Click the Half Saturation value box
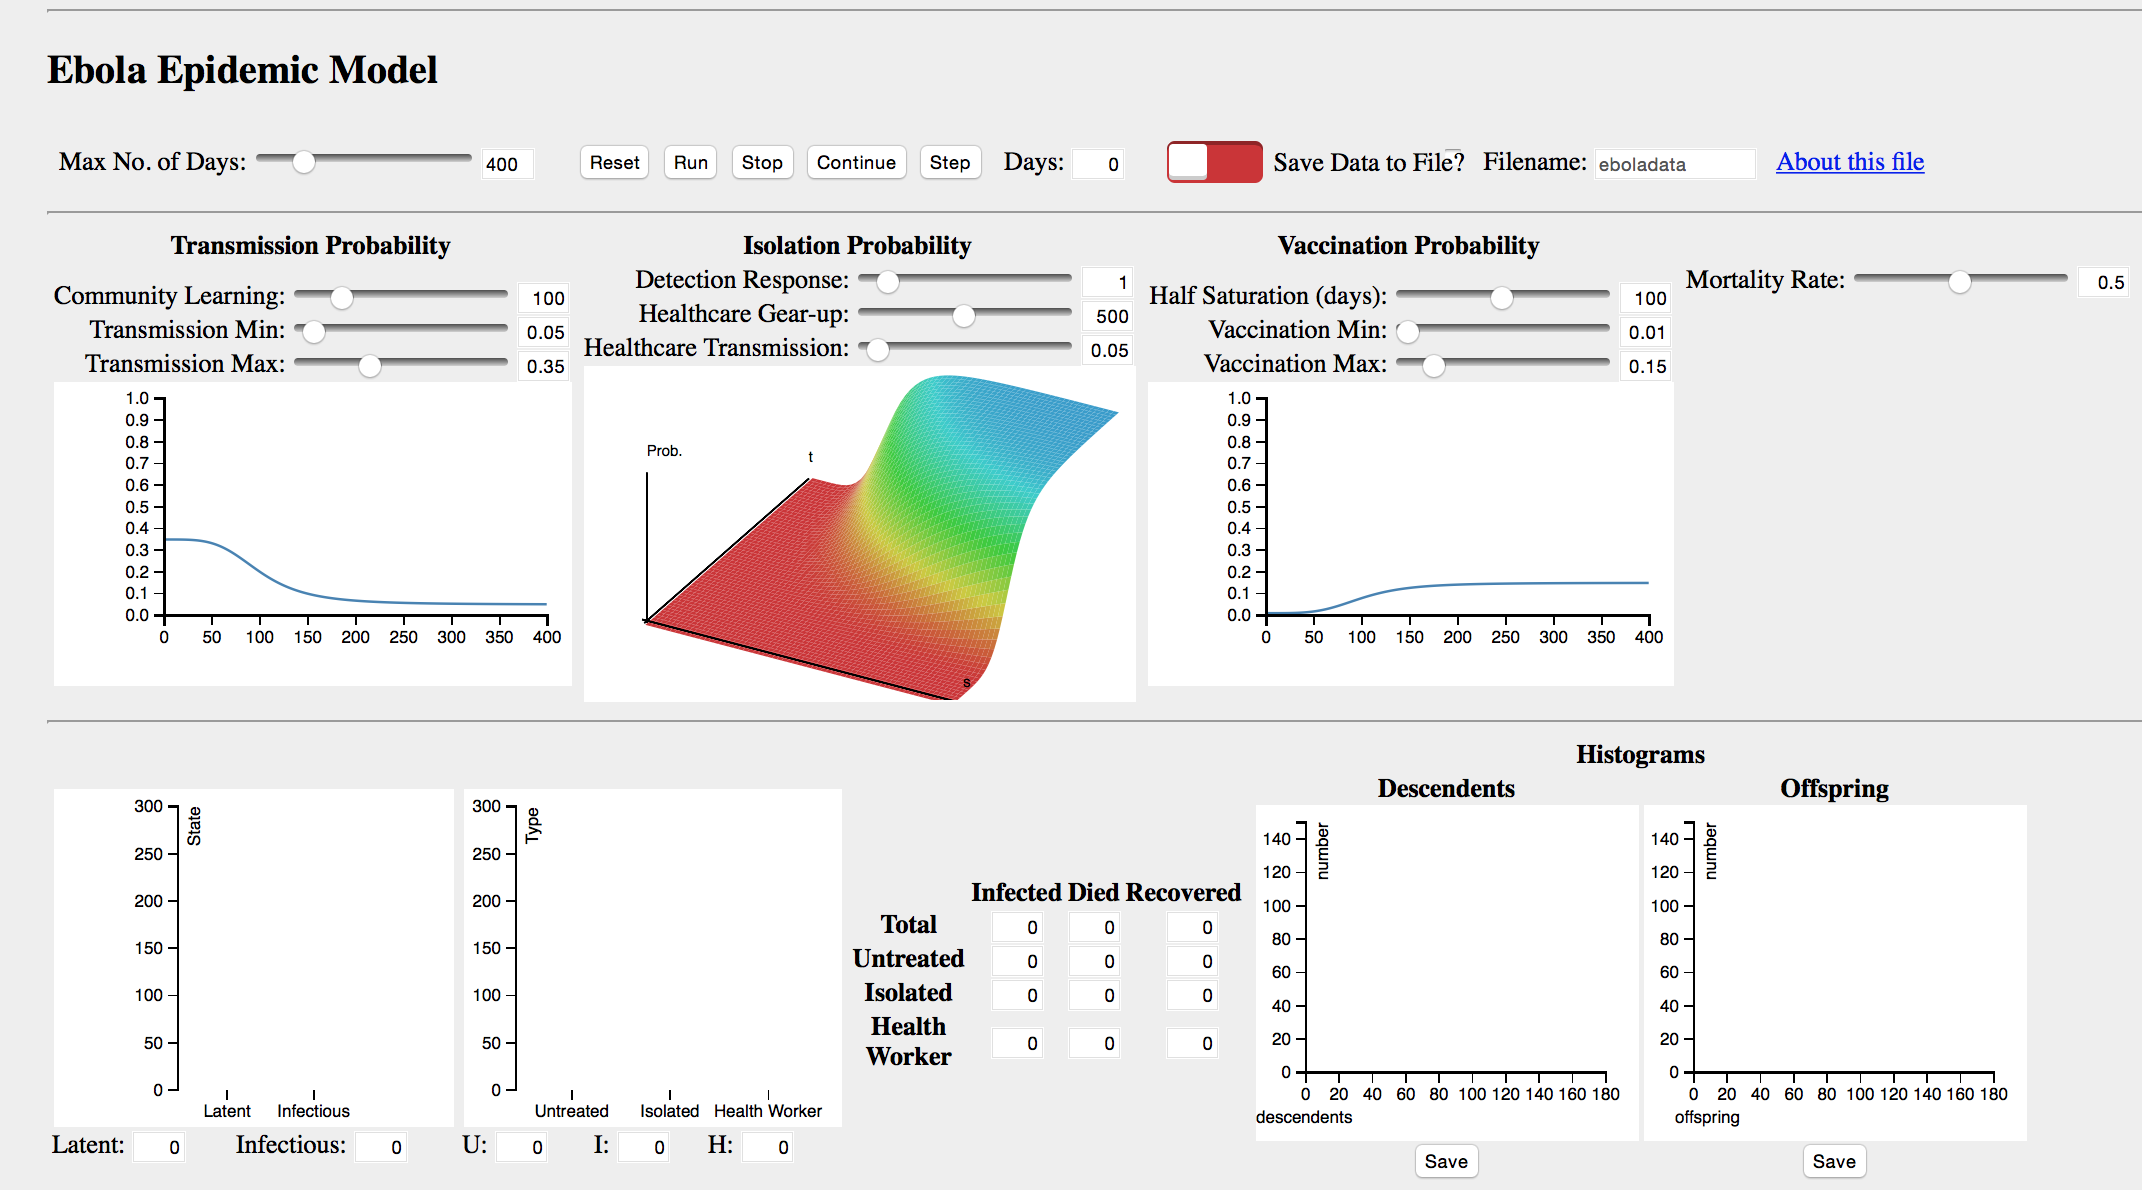The width and height of the screenshot is (2142, 1190). coord(1645,298)
